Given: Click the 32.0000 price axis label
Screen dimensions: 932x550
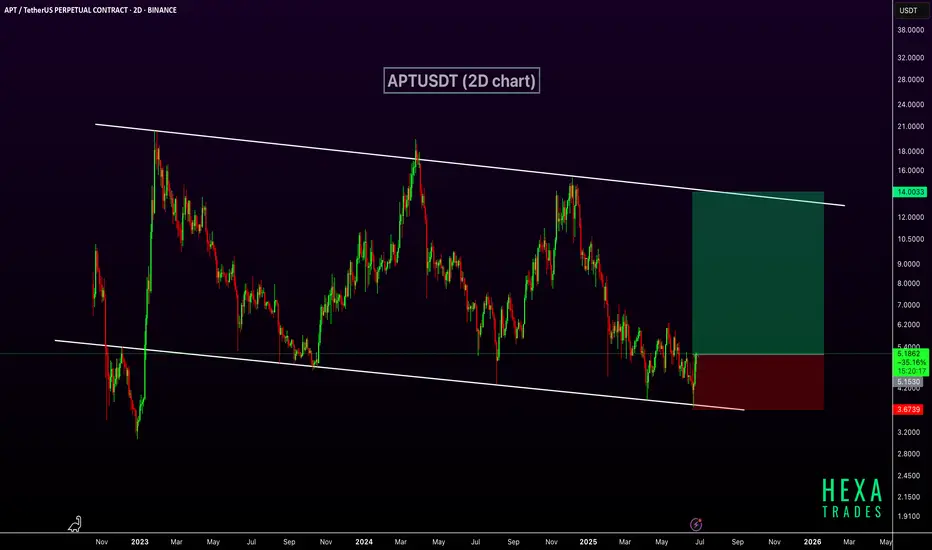Looking at the screenshot, I should click(911, 58).
